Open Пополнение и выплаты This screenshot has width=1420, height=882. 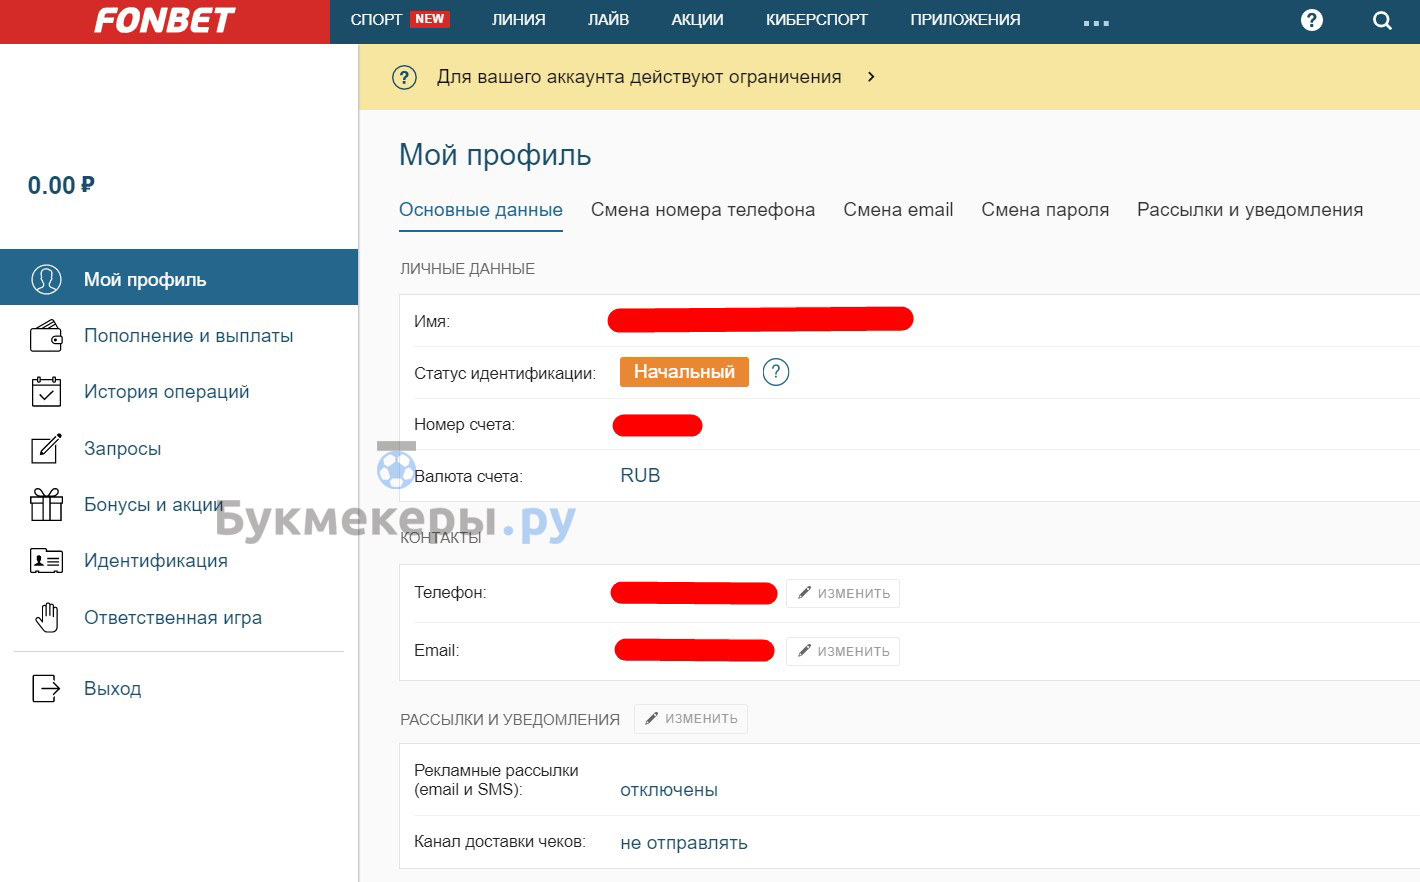tap(189, 336)
